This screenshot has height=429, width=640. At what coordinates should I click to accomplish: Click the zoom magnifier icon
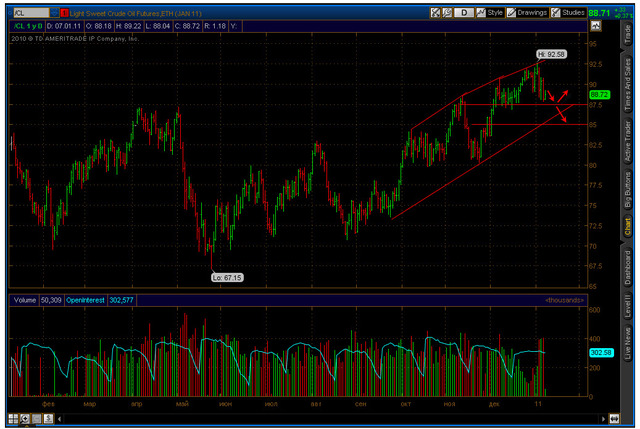click(25, 418)
